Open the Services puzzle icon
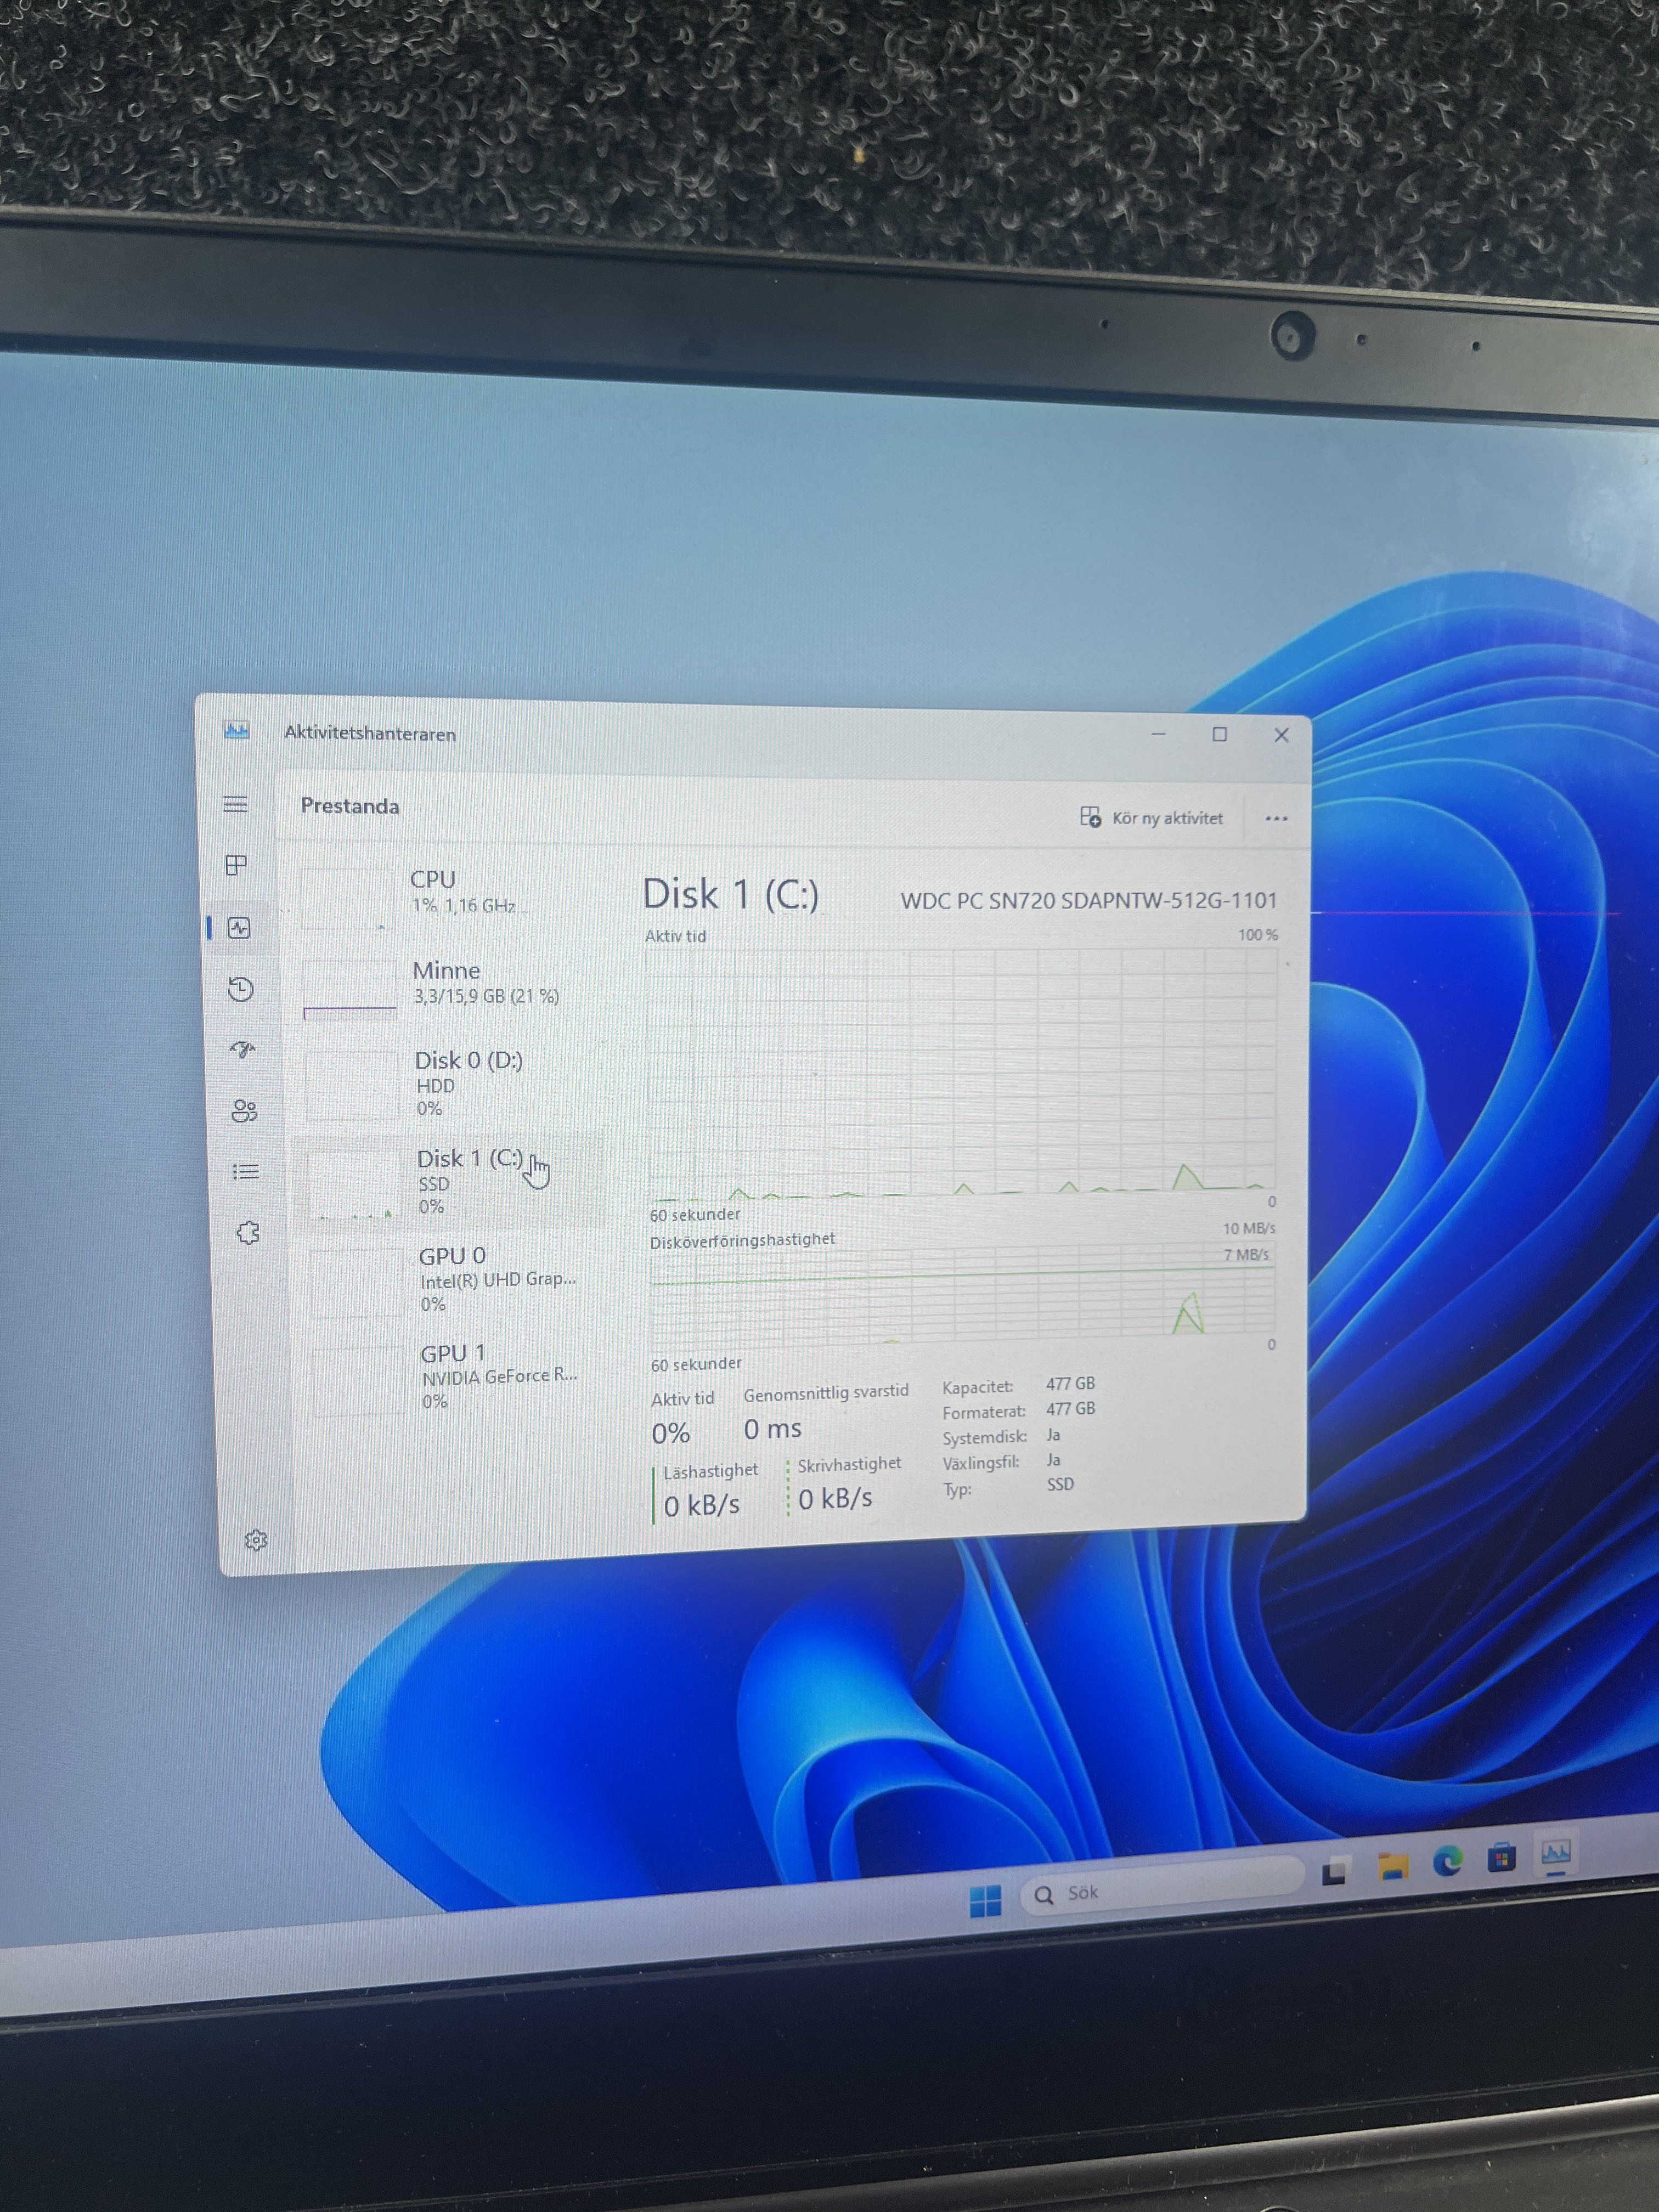The image size is (1659, 2212). click(248, 1233)
